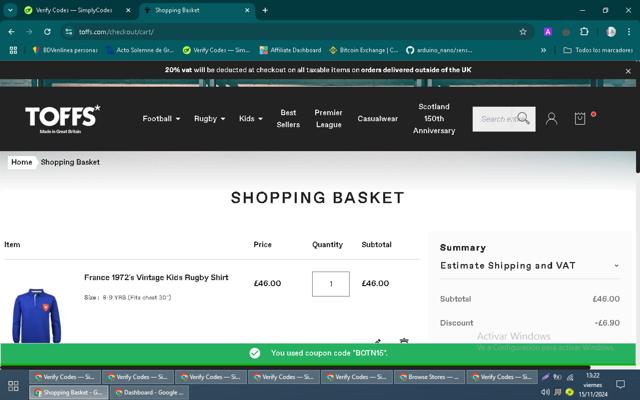
Task: Dismiss the 20% VAT banner
Action: (x=628, y=71)
